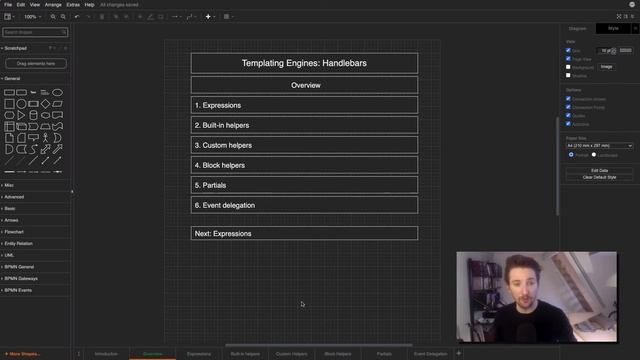Screen dimensions: 640x360
Task: Select the callout speech bubble shape
Action: coord(33,138)
